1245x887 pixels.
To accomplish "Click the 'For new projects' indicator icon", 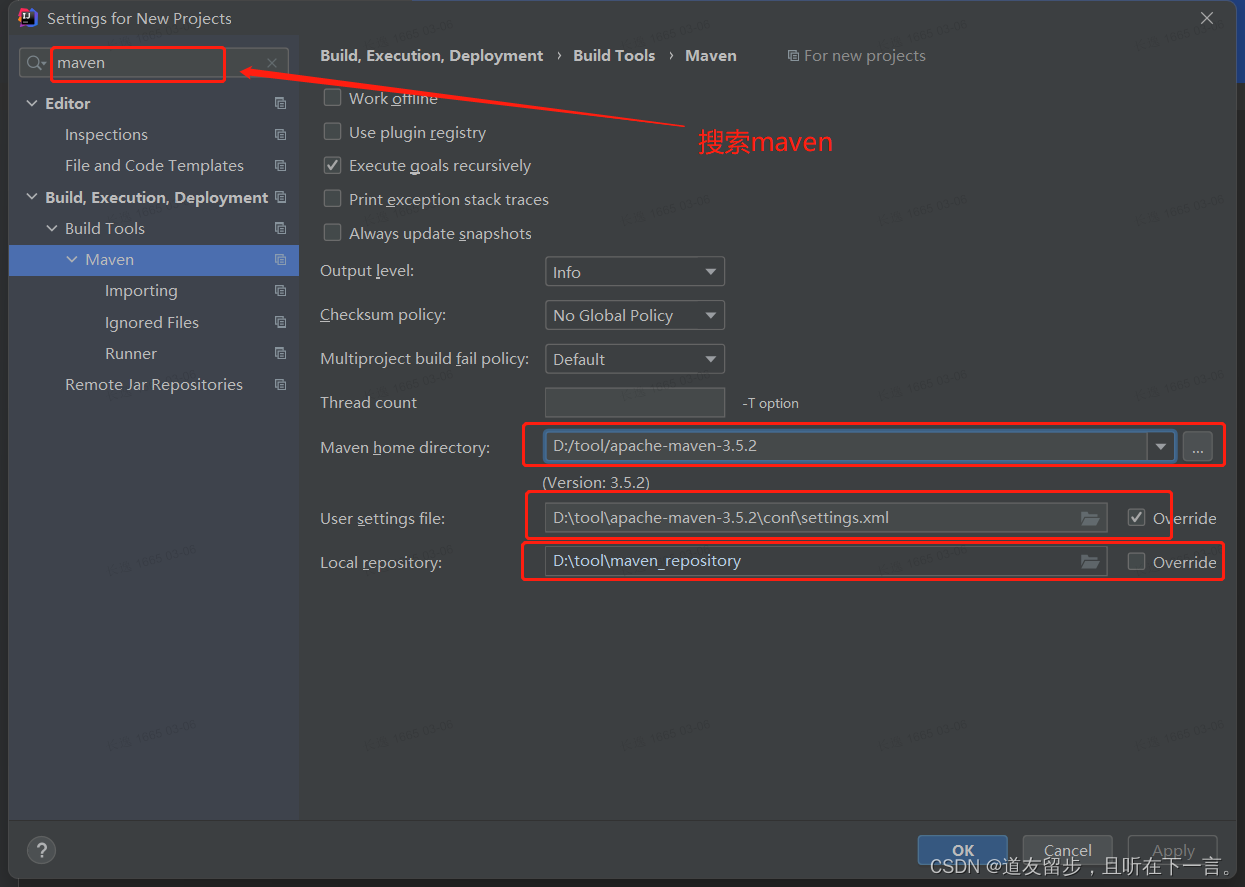I will [795, 55].
